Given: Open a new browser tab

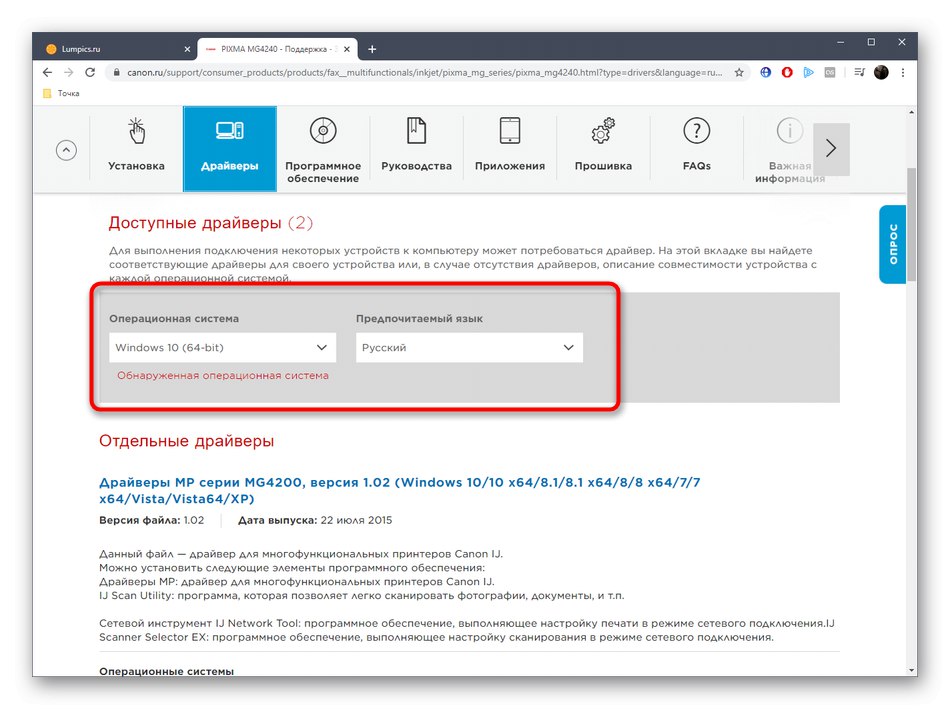Looking at the screenshot, I should [x=372, y=49].
